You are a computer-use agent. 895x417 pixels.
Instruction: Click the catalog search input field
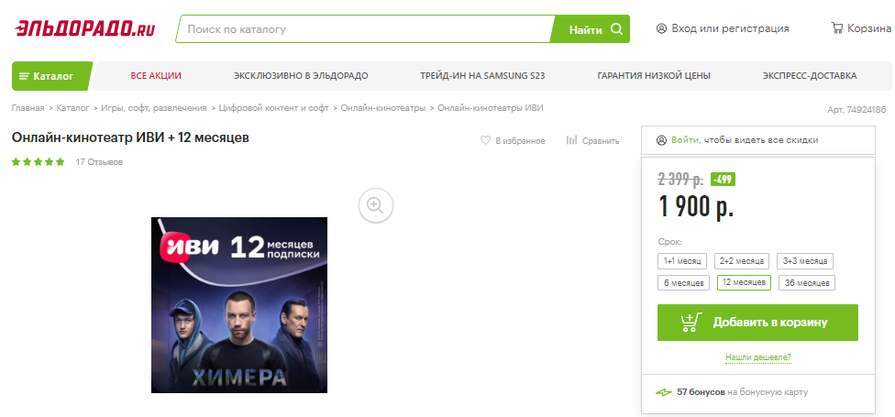[x=365, y=29]
